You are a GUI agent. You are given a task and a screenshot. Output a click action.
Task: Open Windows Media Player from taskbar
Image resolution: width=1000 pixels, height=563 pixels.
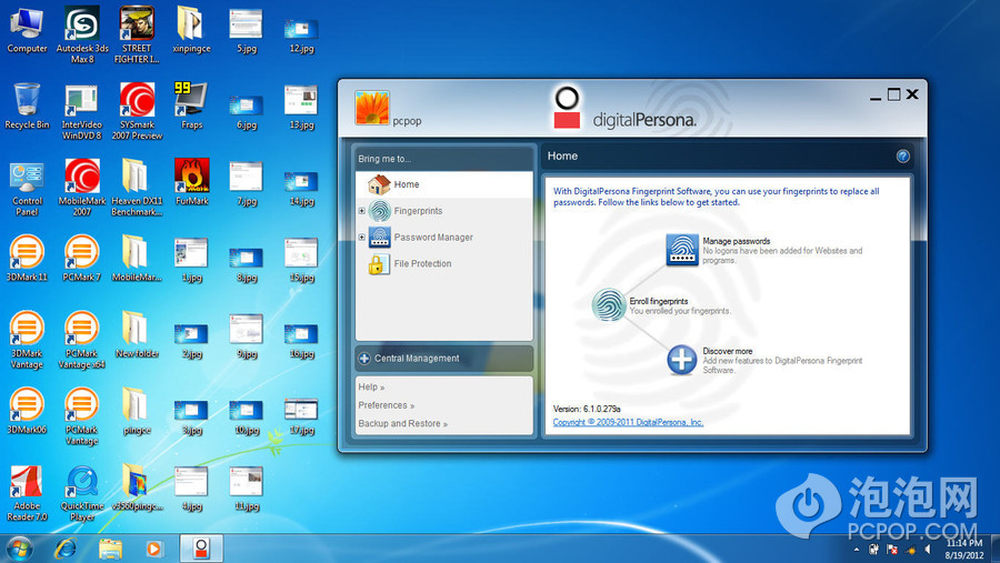click(x=154, y=548)
